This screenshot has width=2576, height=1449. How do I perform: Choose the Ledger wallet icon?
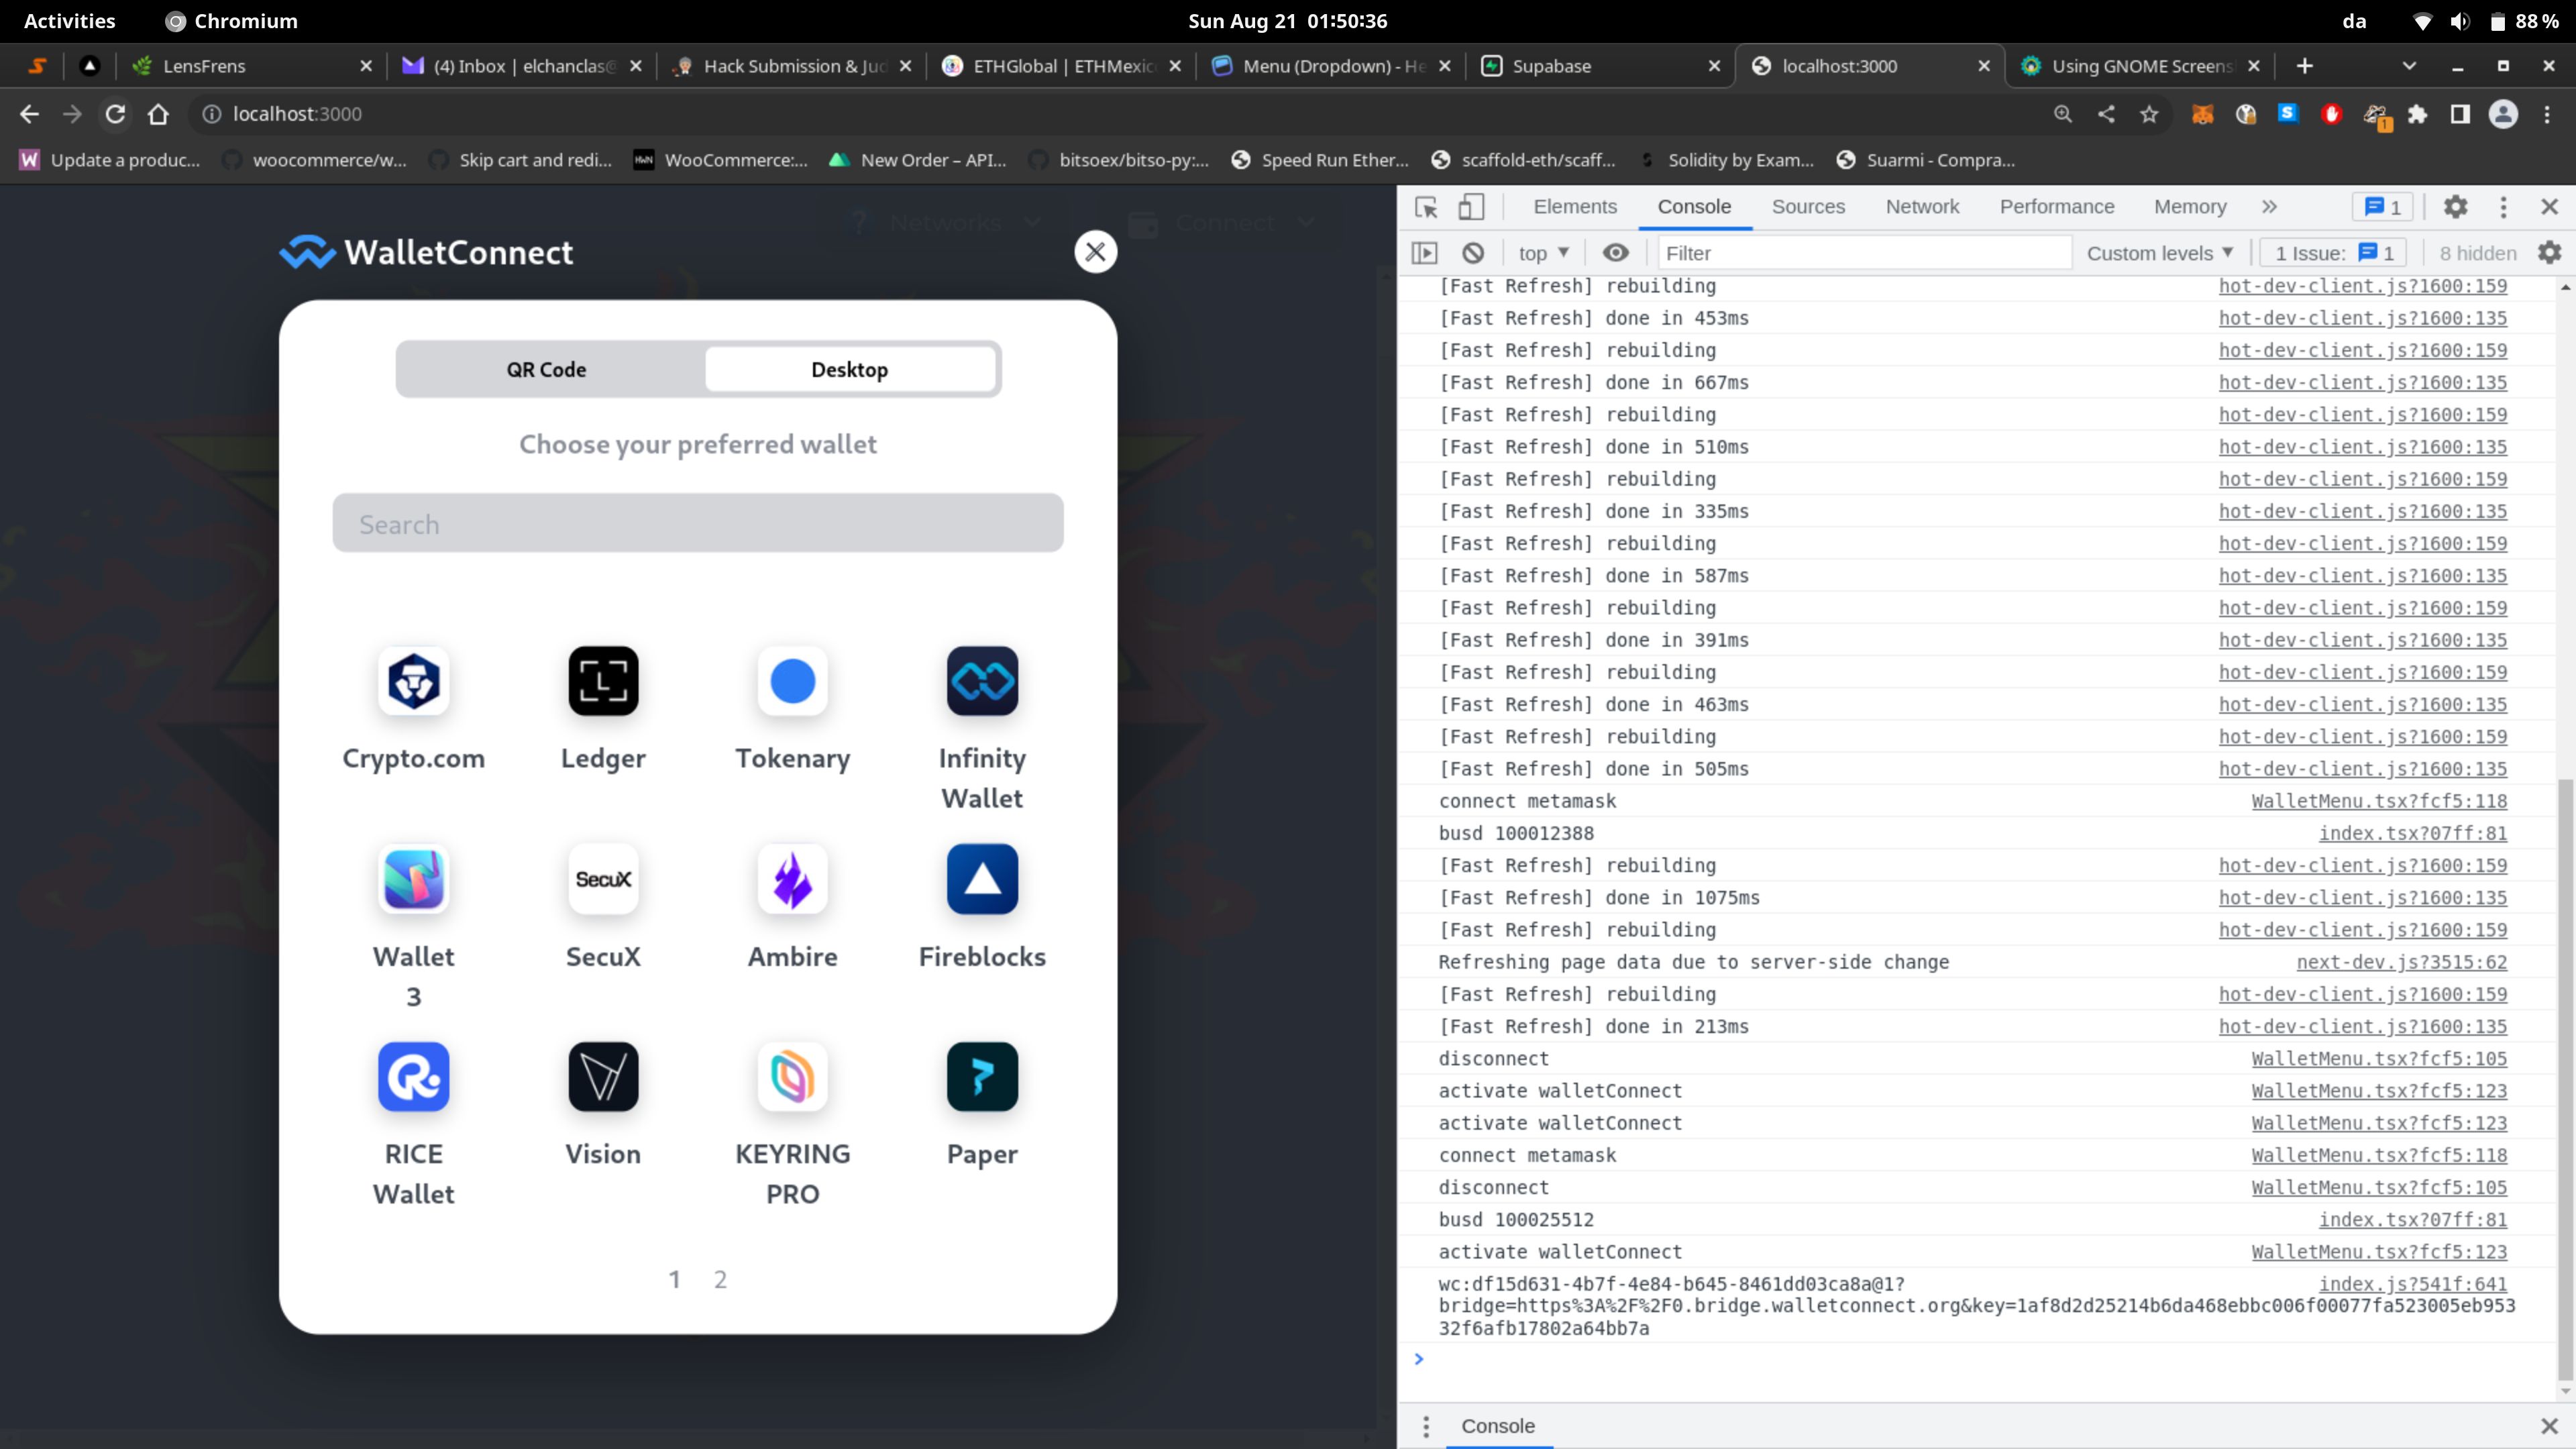tap(603, 681)
